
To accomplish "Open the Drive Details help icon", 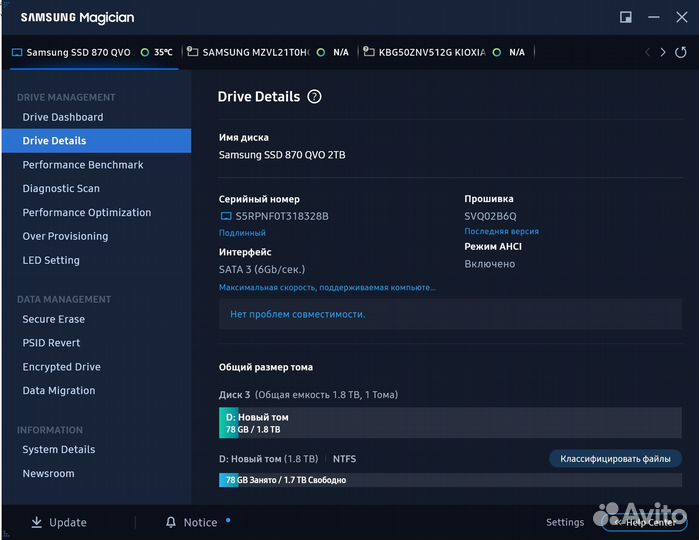I will (x=314, y=96).
